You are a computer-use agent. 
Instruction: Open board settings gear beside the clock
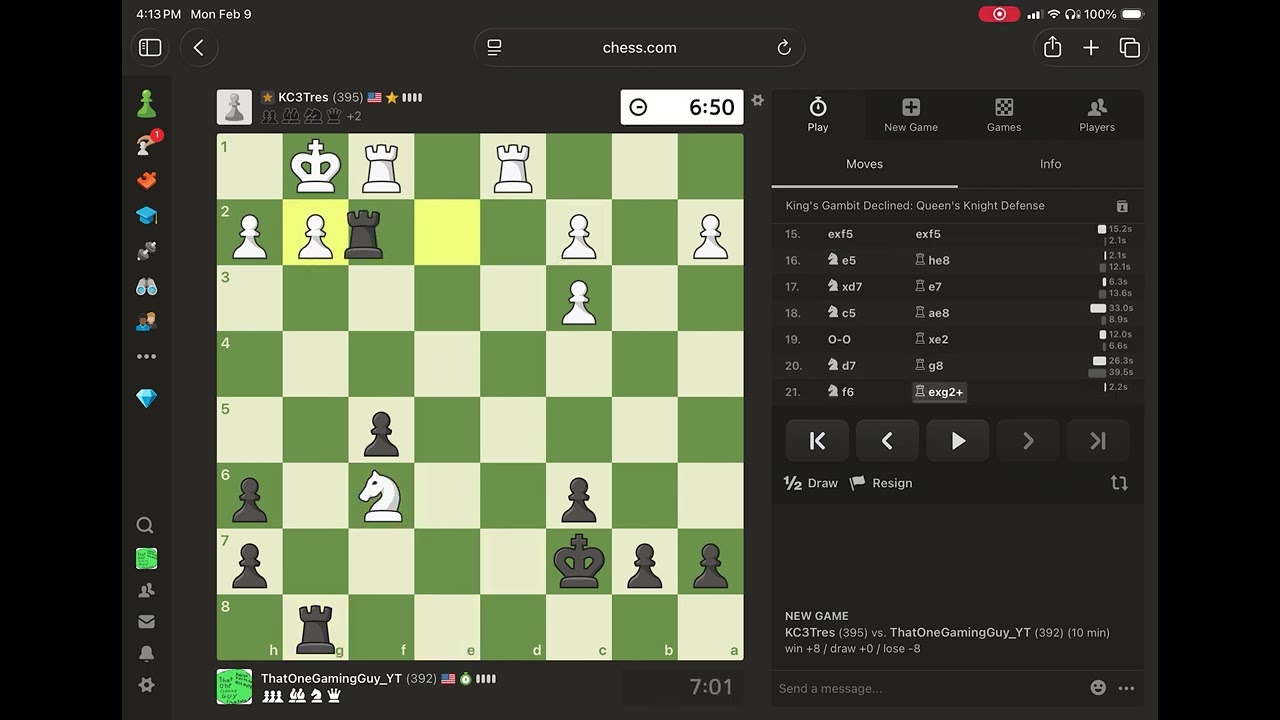click(x=757, y=100)
